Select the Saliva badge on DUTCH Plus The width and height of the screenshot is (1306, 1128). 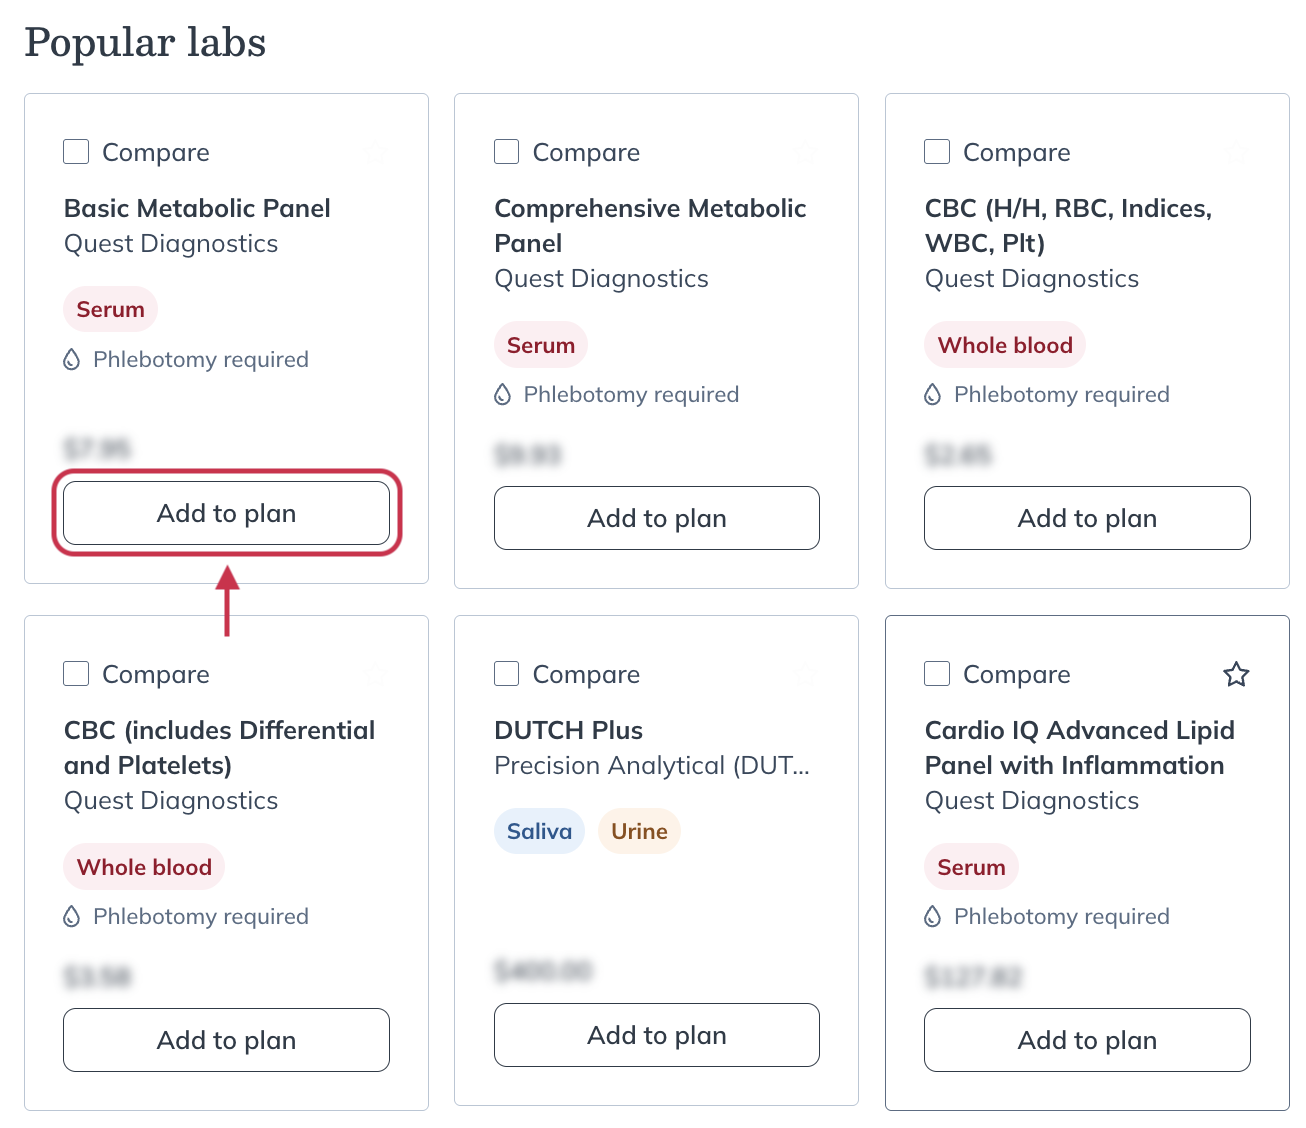pyautogui.click(x=539, y=831)
